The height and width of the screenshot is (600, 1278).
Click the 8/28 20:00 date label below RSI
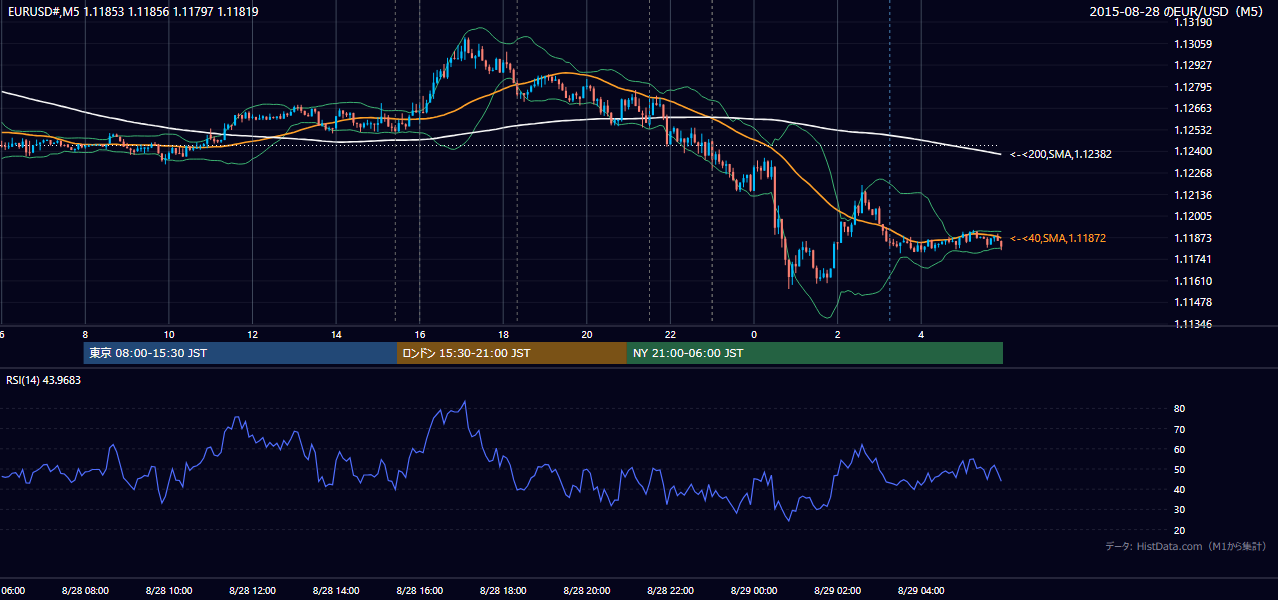[x=587, y=591]
